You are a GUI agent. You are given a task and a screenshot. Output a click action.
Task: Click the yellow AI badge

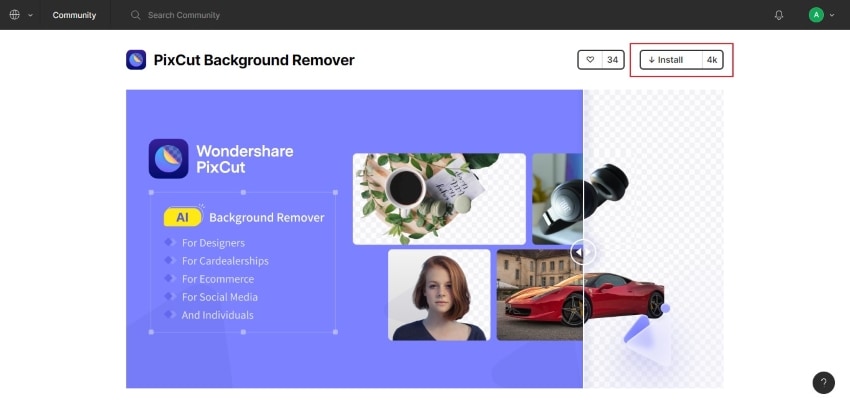(183, 218)
